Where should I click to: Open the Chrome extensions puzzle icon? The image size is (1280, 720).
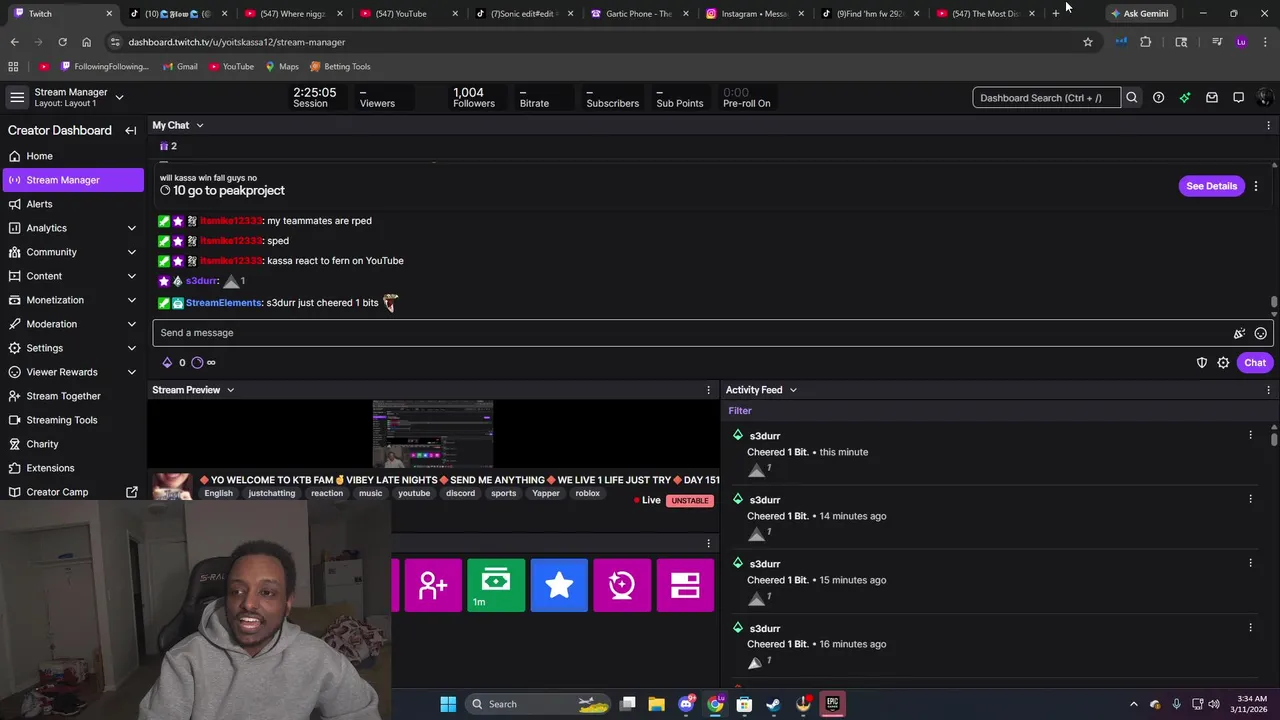[x=1146, y=42]
